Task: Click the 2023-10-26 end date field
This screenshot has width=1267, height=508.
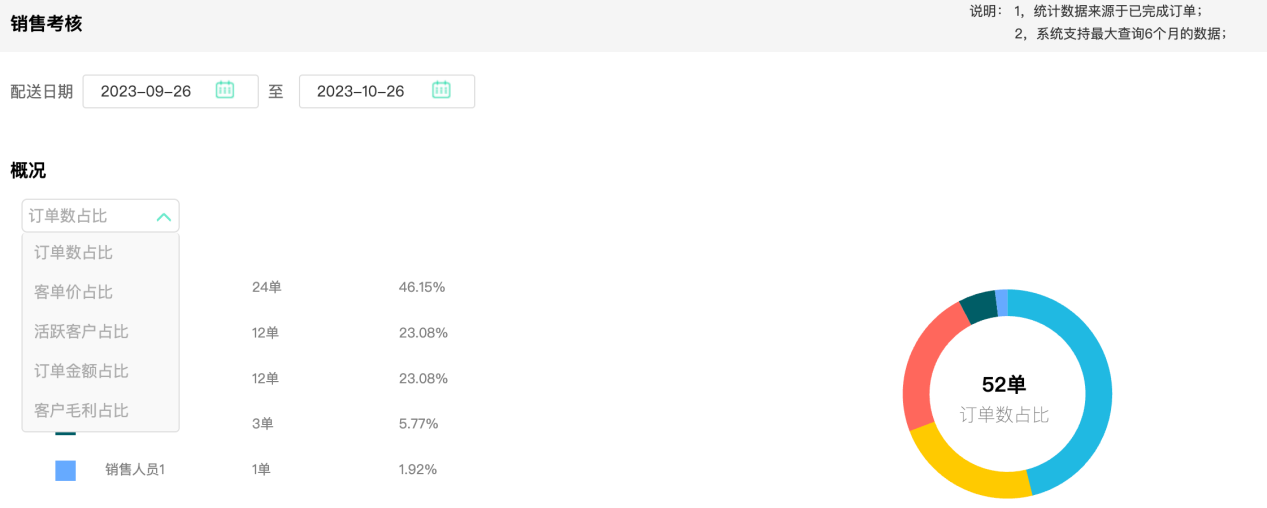Action: (x=361, y=91)
